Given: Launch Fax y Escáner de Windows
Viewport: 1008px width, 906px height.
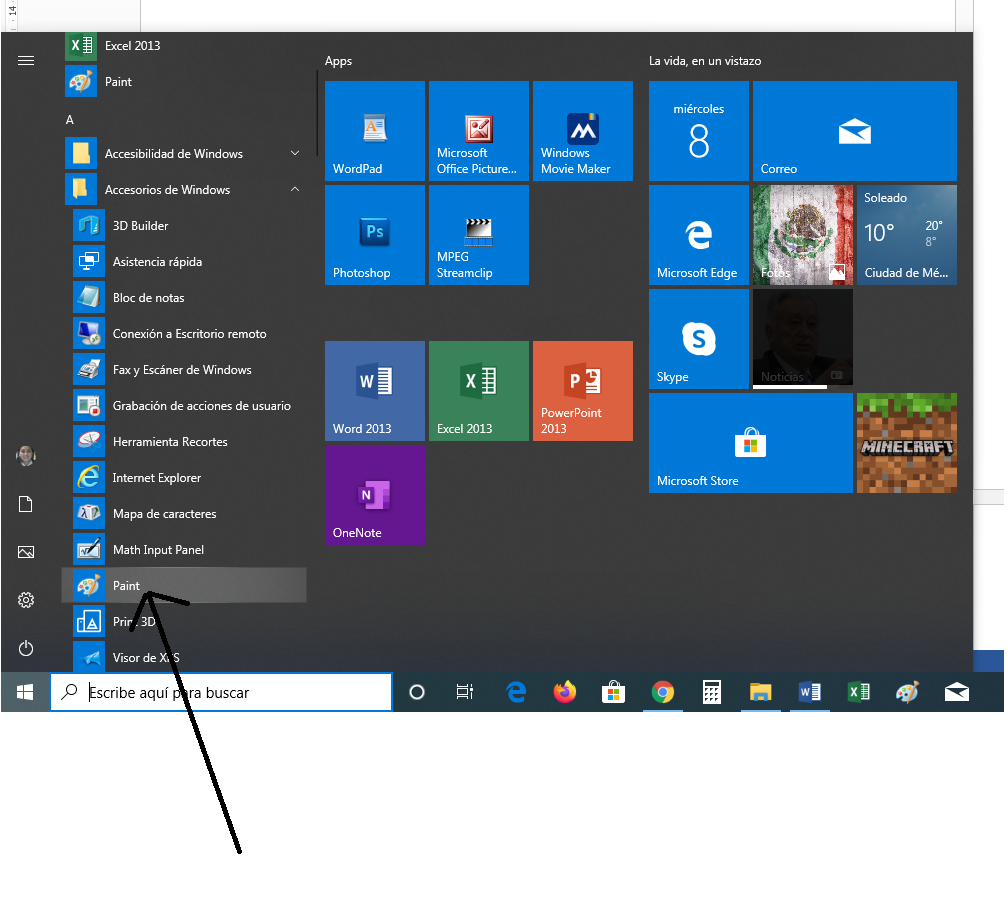Looking at the screenshot, I should pos(184,370).
